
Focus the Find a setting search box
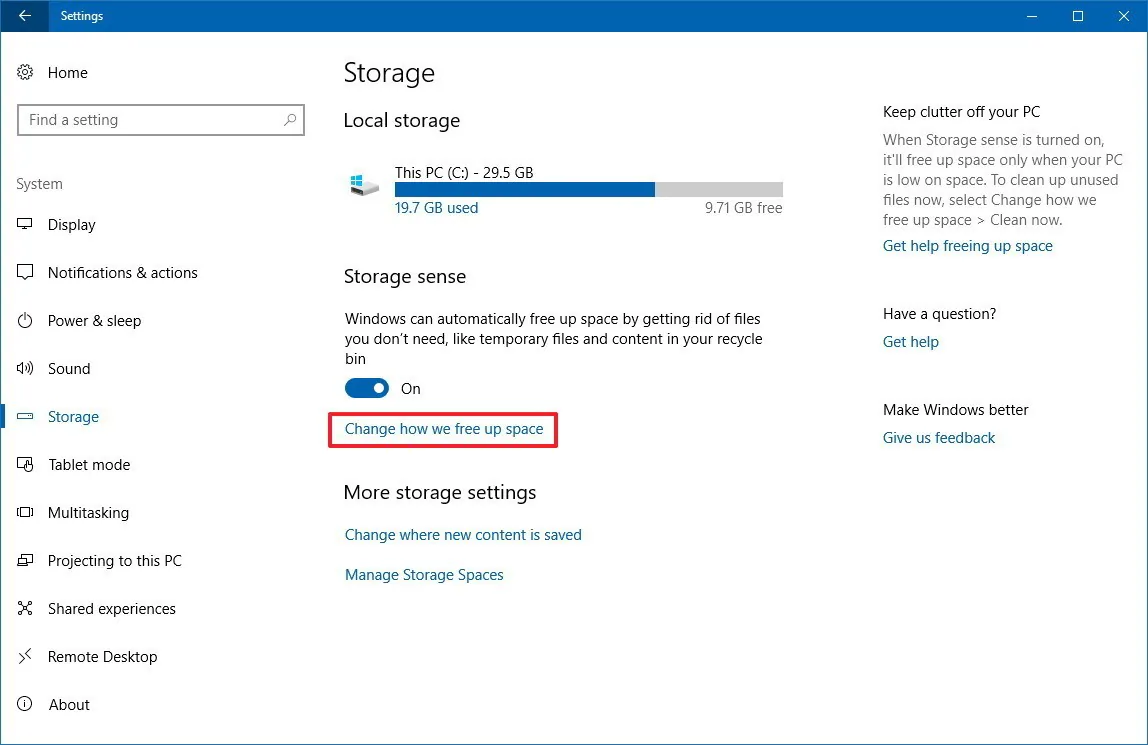click(x=160, y=120)
